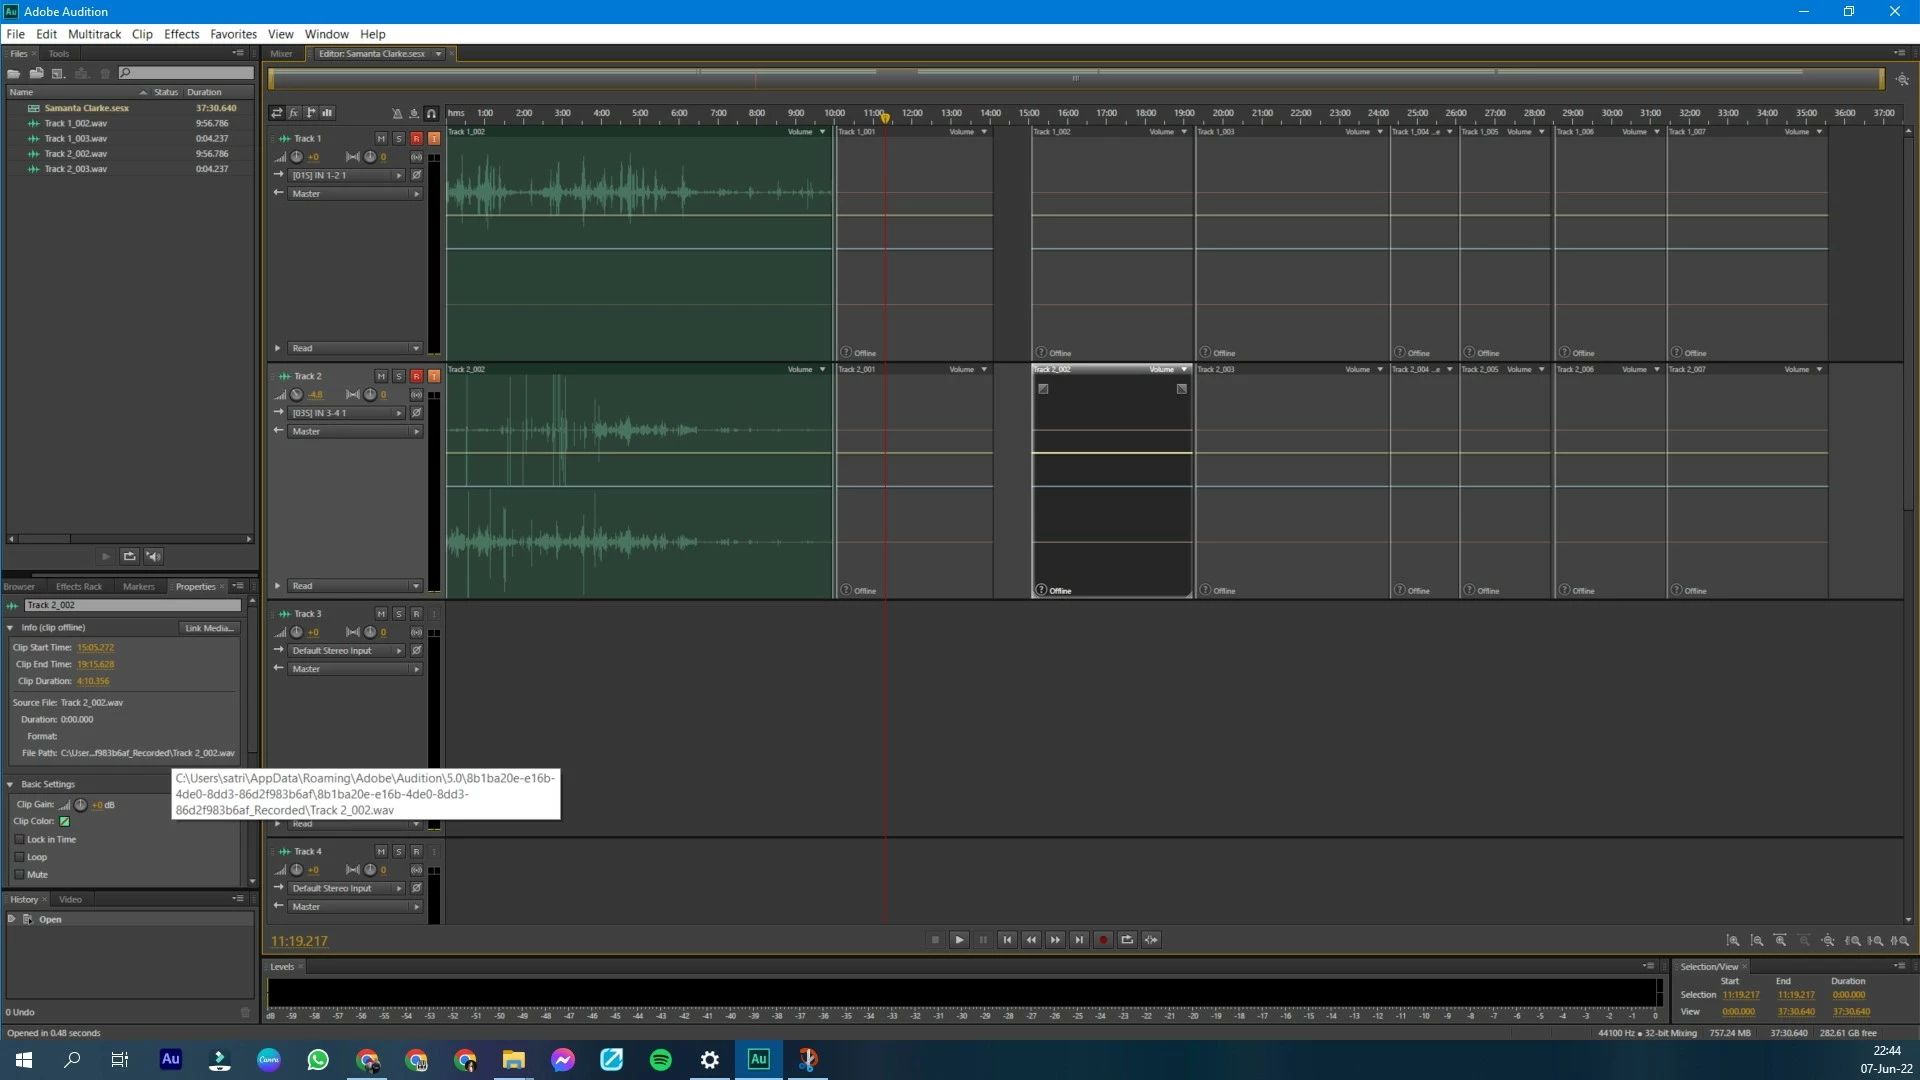
Task: Enable the Lock in Time checkbox
Action: click(20, 840)
